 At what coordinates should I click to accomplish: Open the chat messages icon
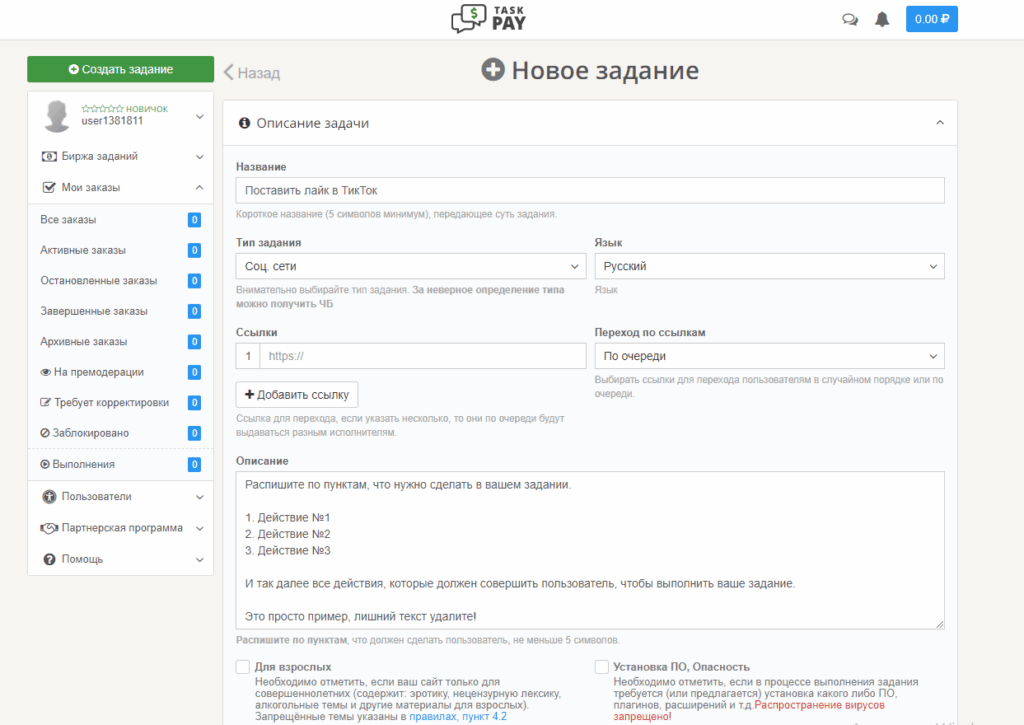pyautogui.click(x=850, y=20)
